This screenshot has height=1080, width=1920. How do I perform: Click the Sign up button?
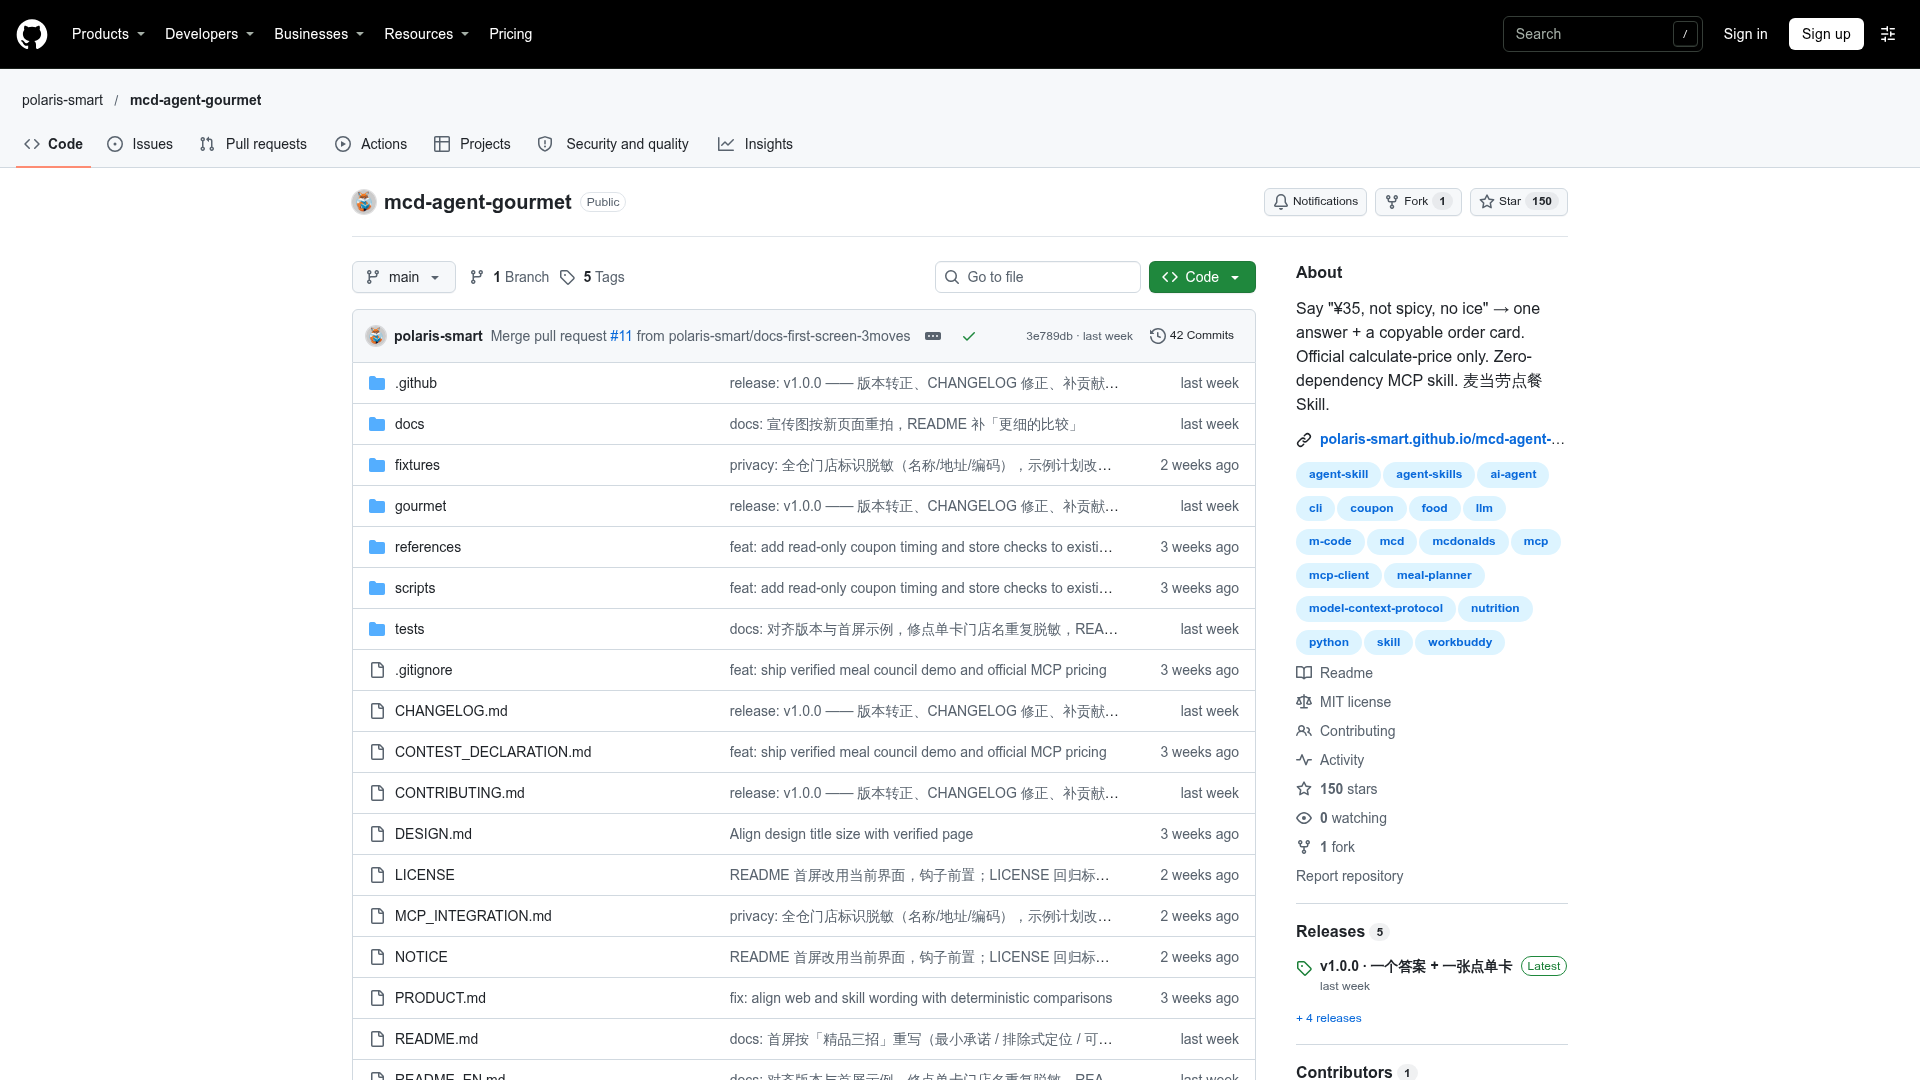tap(1826, 34)
